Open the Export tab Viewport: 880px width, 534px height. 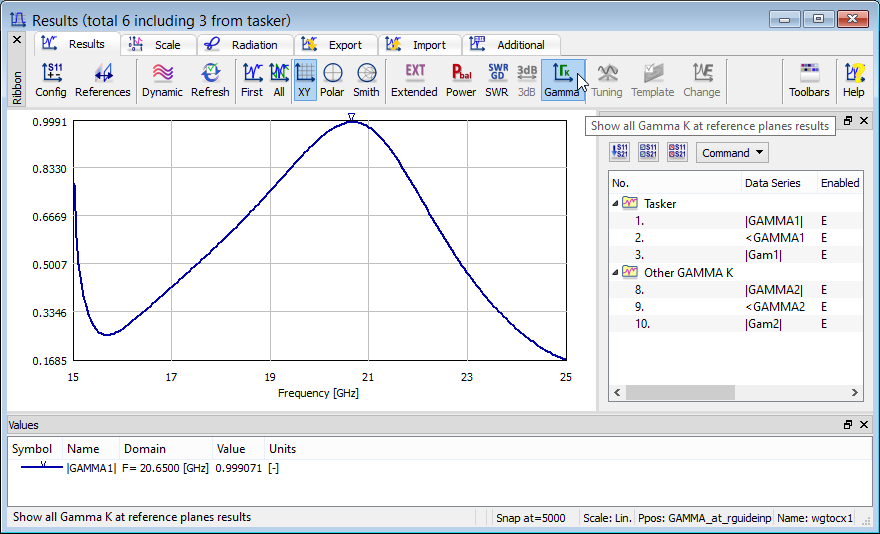(335, 45)
